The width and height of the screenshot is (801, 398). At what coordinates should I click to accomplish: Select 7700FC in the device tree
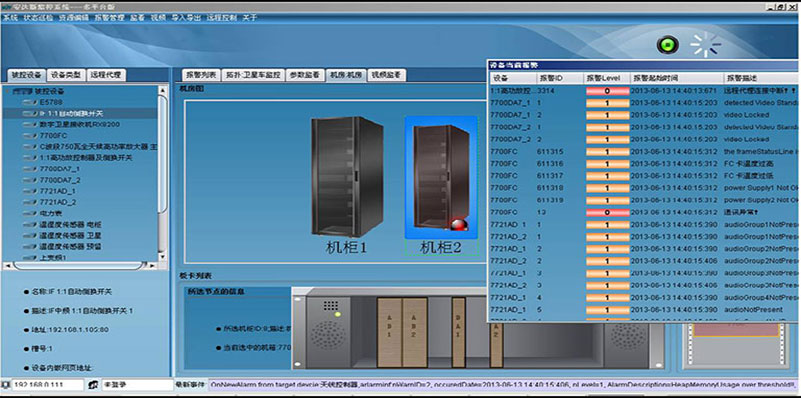(53, 135)
